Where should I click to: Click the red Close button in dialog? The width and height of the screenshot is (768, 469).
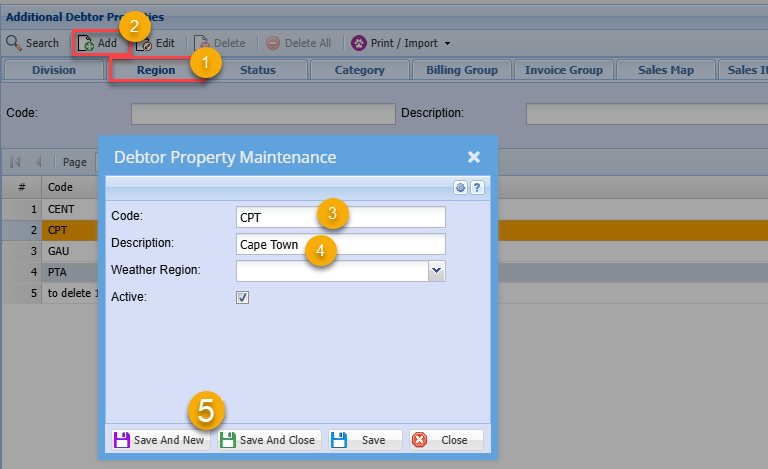coord(446,440)
